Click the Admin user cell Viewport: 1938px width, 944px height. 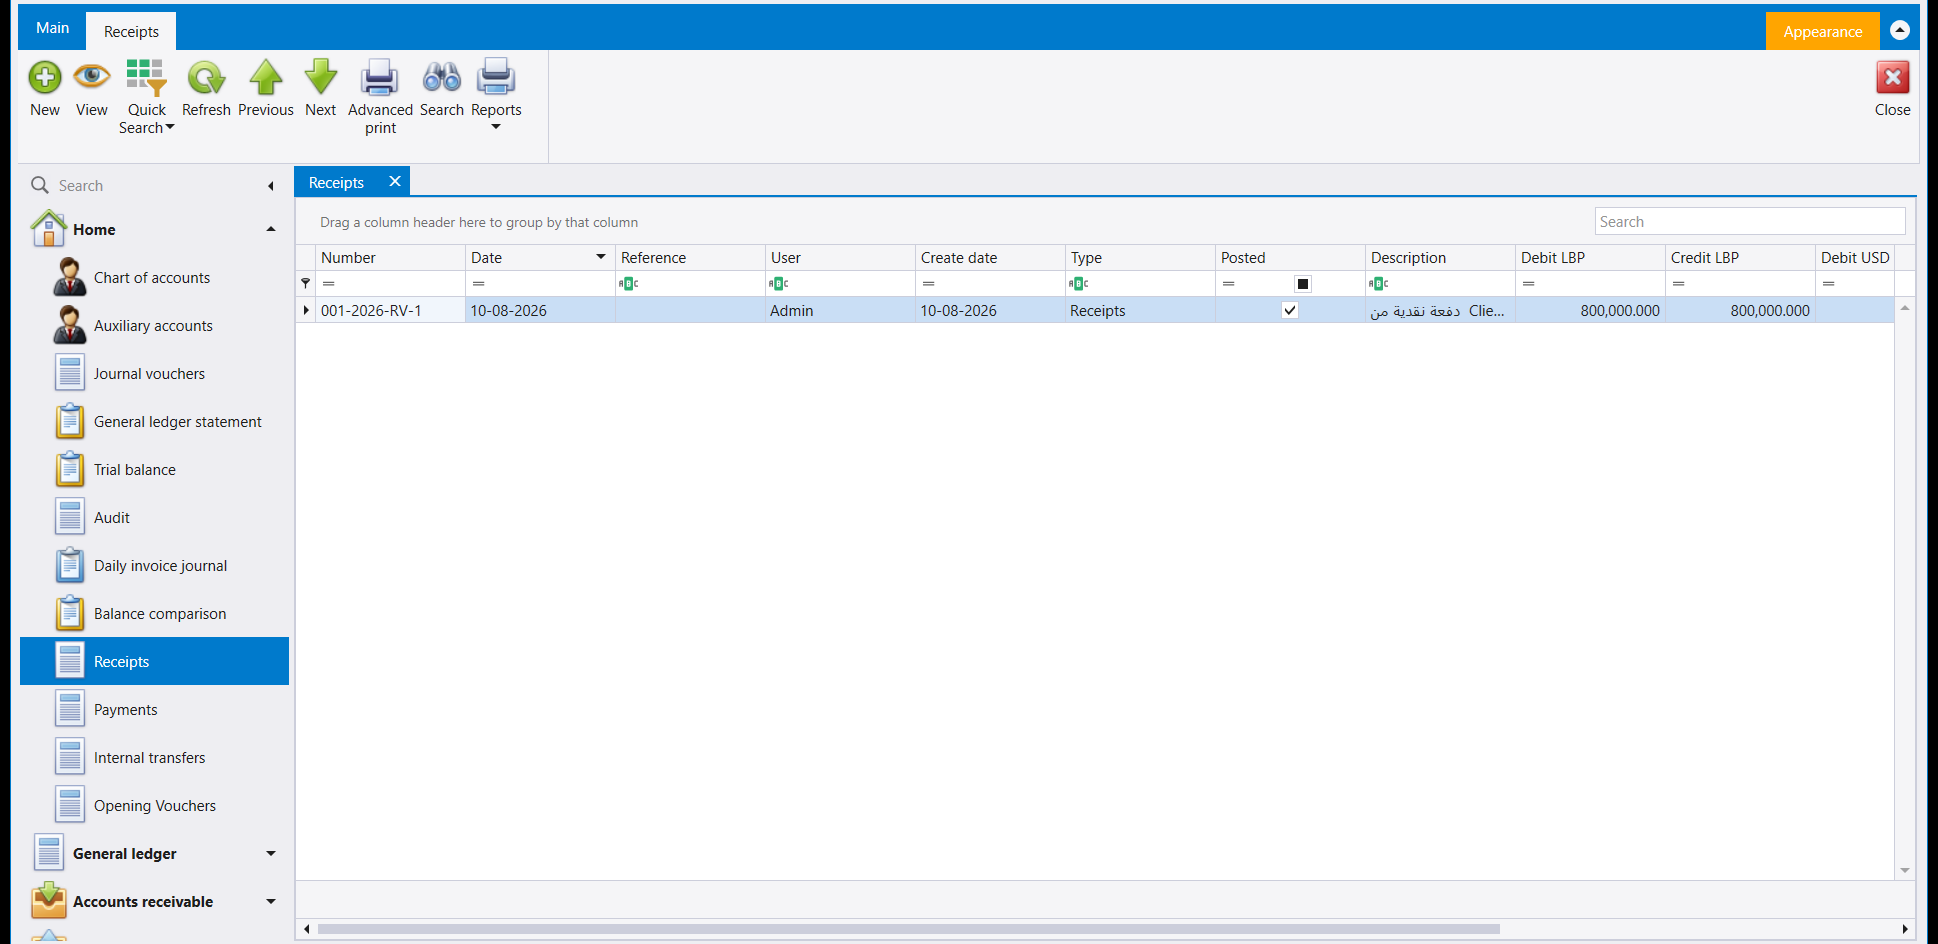click(840, 310)
